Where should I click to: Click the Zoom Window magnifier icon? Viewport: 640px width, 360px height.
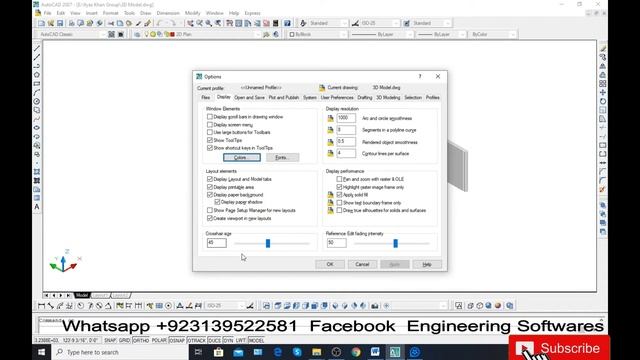(209, 23)
